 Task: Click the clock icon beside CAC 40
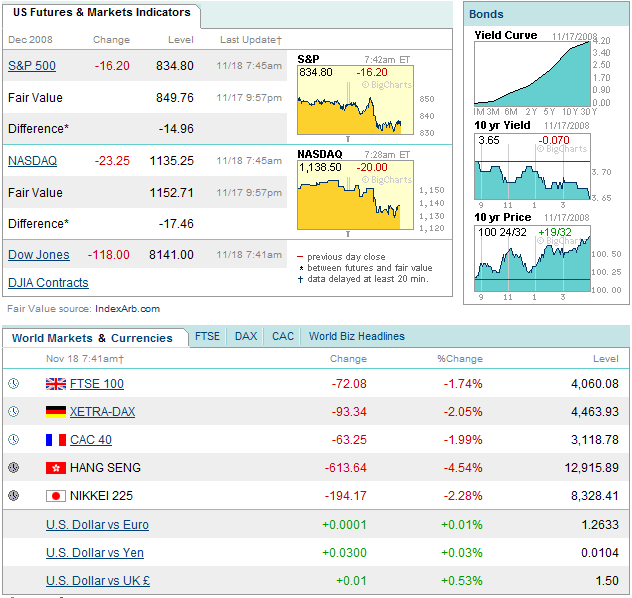[13, 439]
